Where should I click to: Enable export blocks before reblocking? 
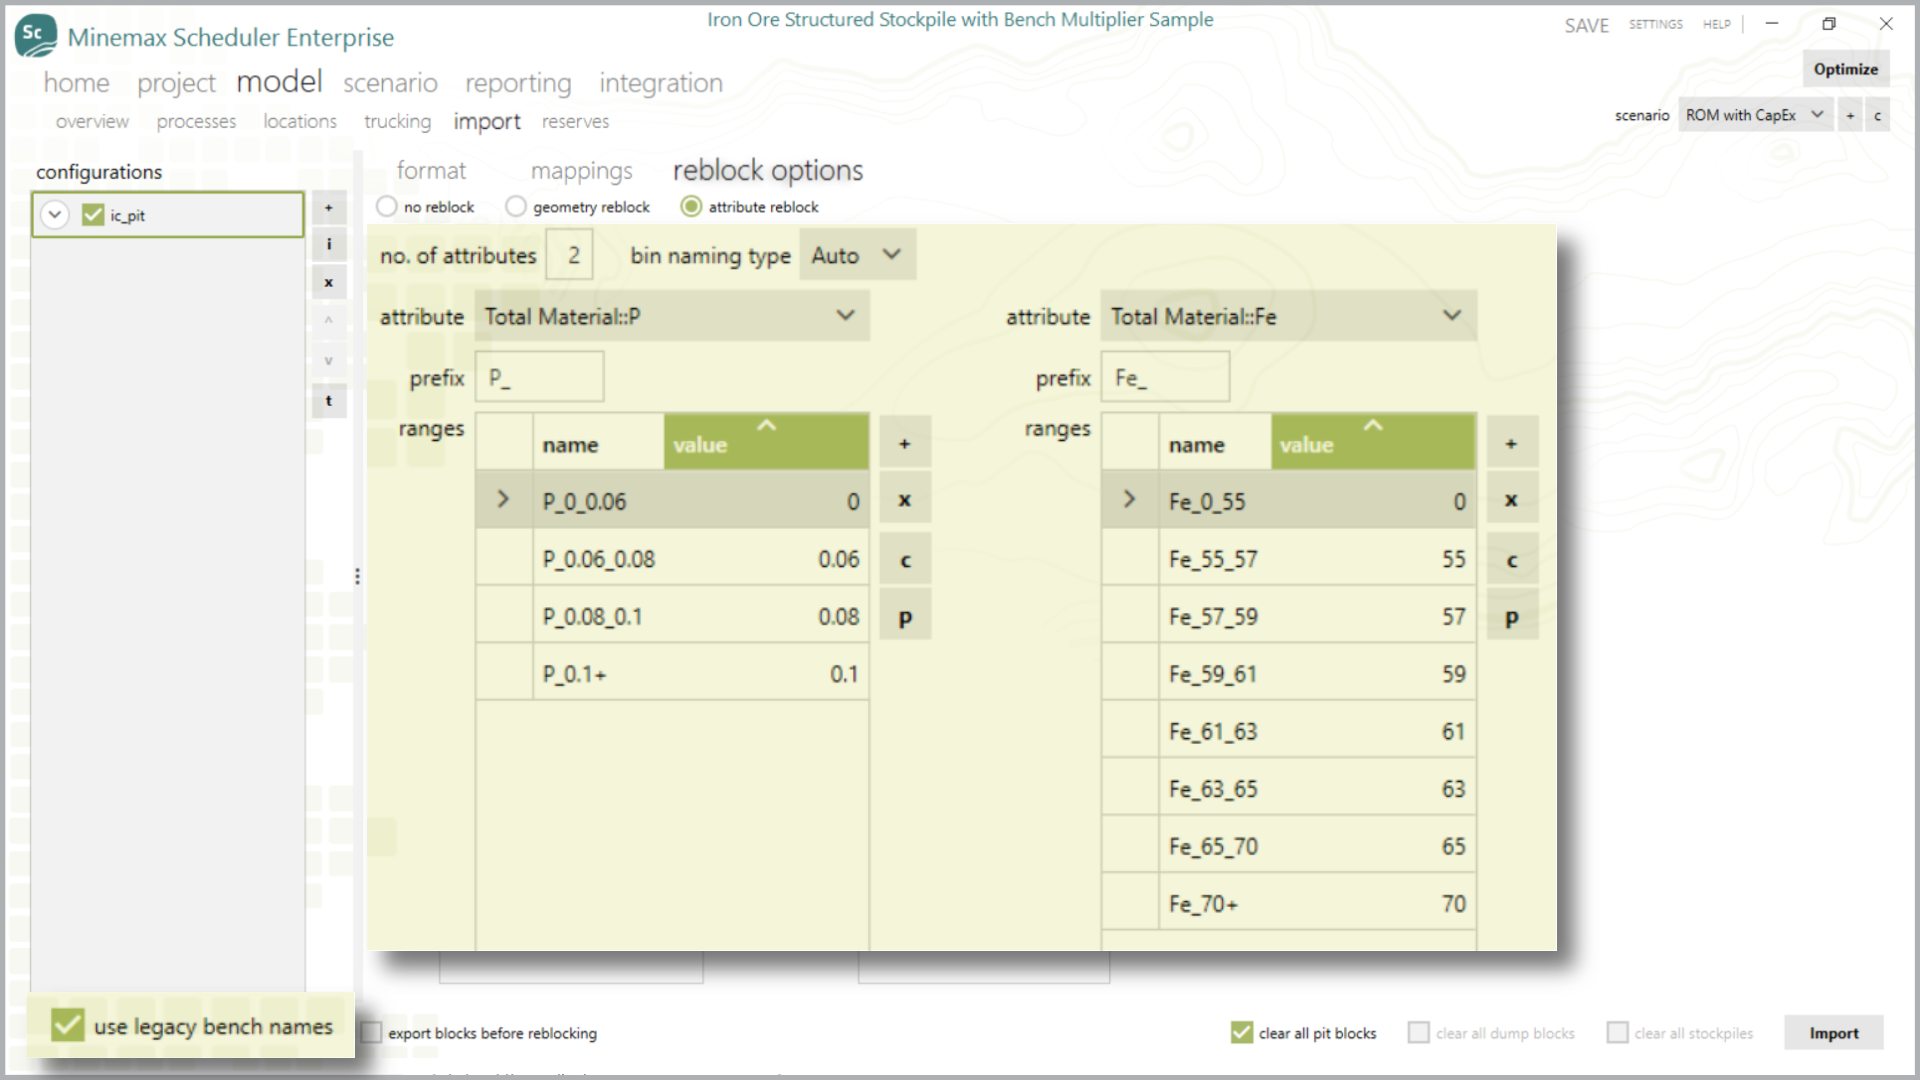point(372,1032)
